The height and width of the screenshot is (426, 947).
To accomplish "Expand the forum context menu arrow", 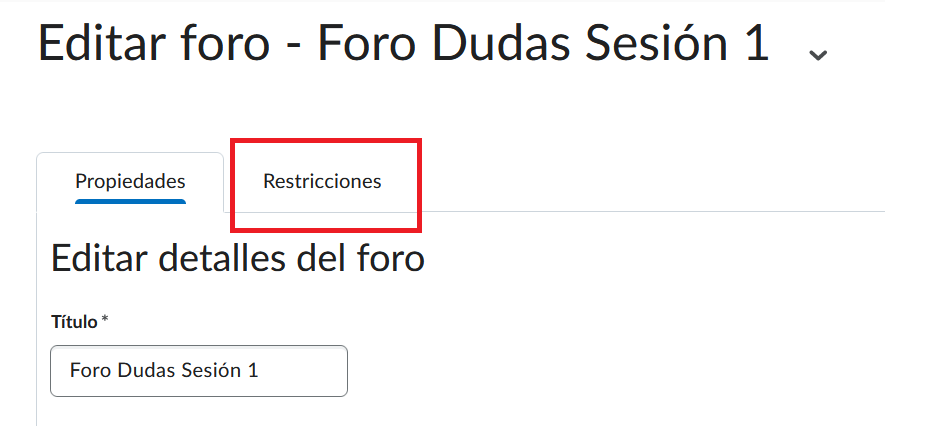I will pos(818,54).
